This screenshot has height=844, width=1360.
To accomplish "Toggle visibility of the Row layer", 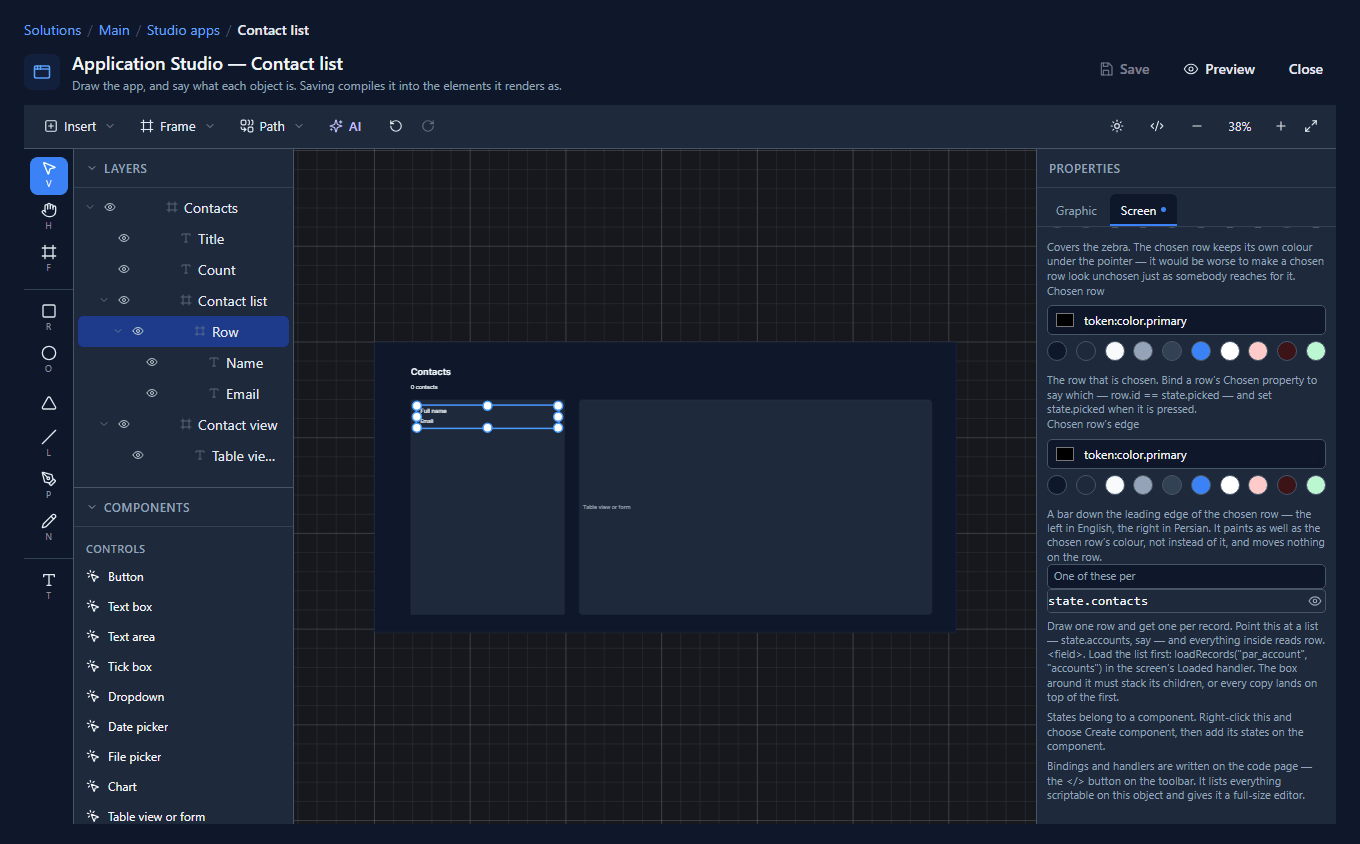I will (138, 332).
